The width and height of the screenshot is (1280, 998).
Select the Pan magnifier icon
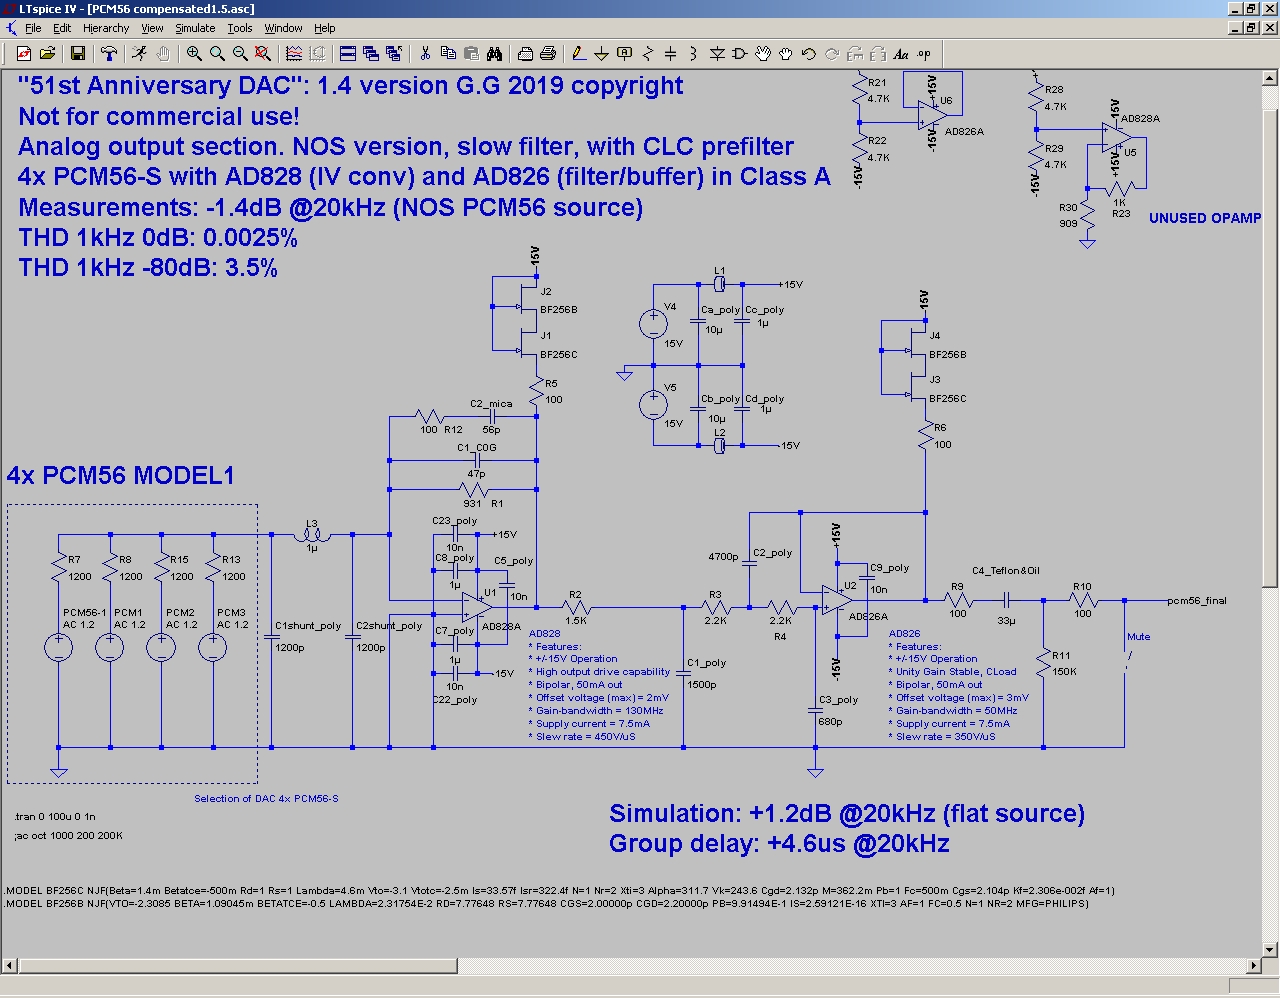click(216, 53)
